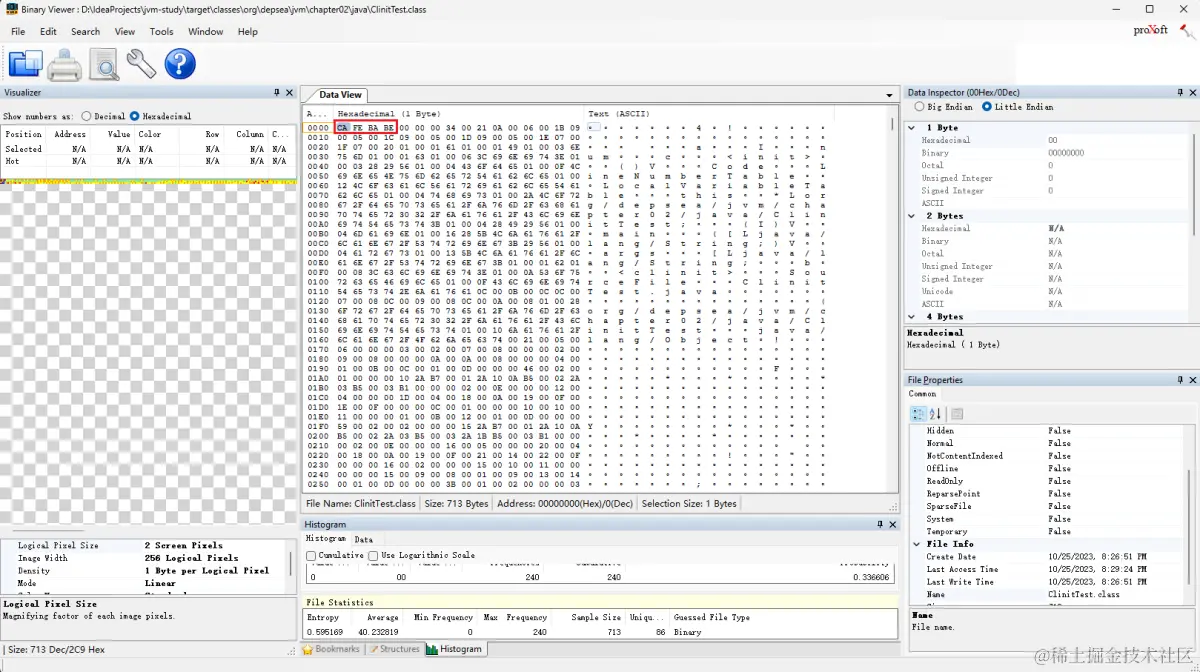Close the Data Inspector panel
This screenshot has width=1200, height=672.
click(1192, 92)
